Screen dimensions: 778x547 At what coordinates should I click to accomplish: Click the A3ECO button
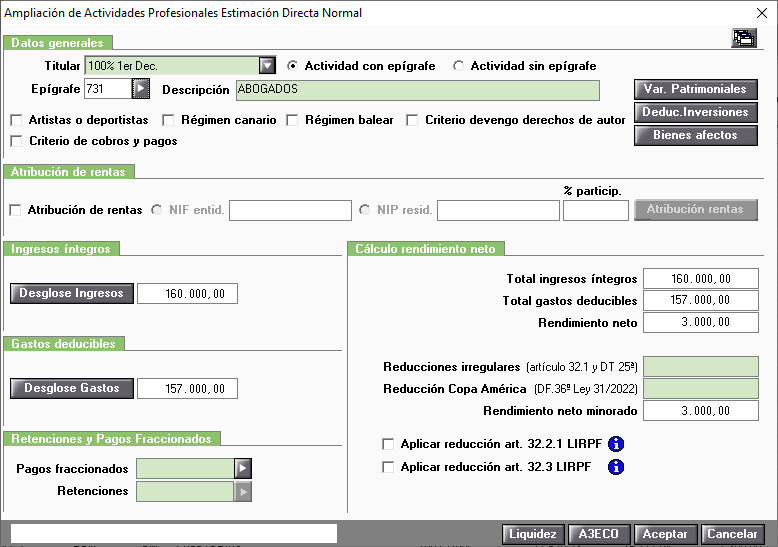click(599, 534)
